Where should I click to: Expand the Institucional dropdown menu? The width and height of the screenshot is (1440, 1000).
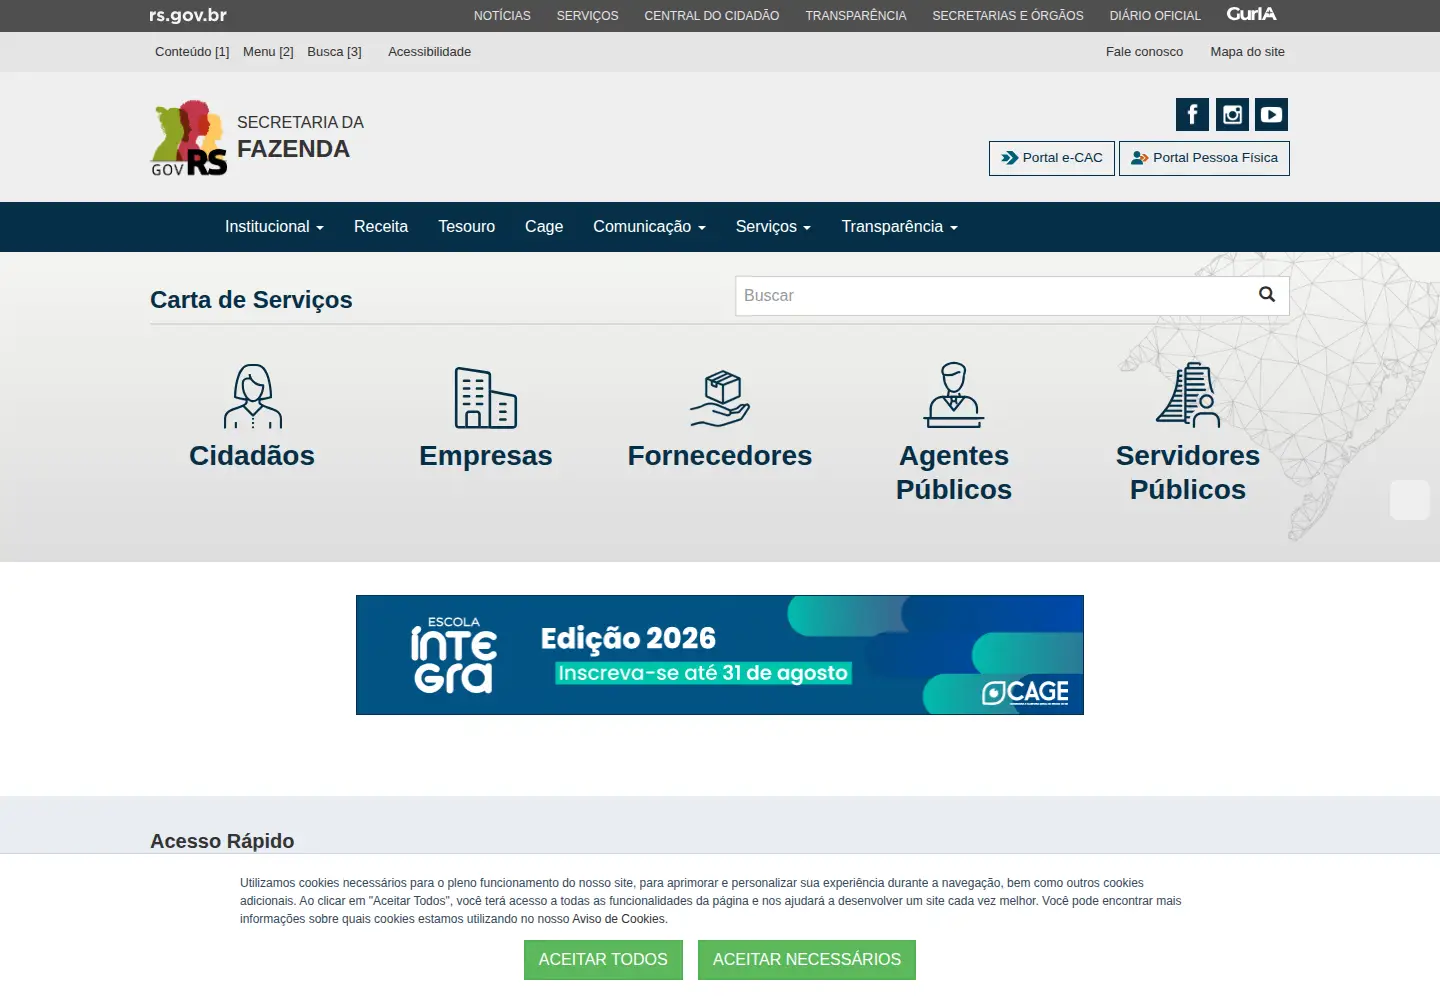pyautogui.click(x=274, y=227)
